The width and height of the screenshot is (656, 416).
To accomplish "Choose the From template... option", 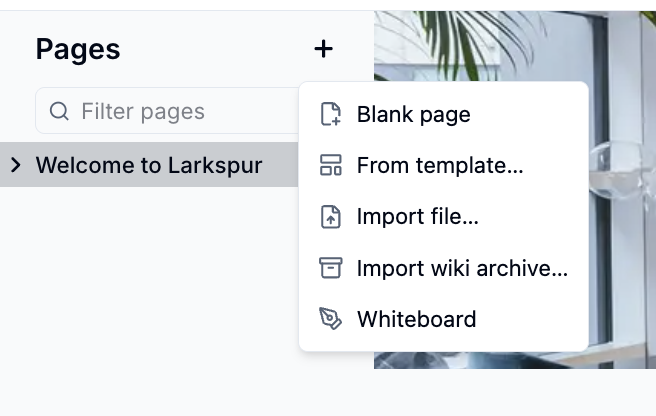I will pos(443,165).
